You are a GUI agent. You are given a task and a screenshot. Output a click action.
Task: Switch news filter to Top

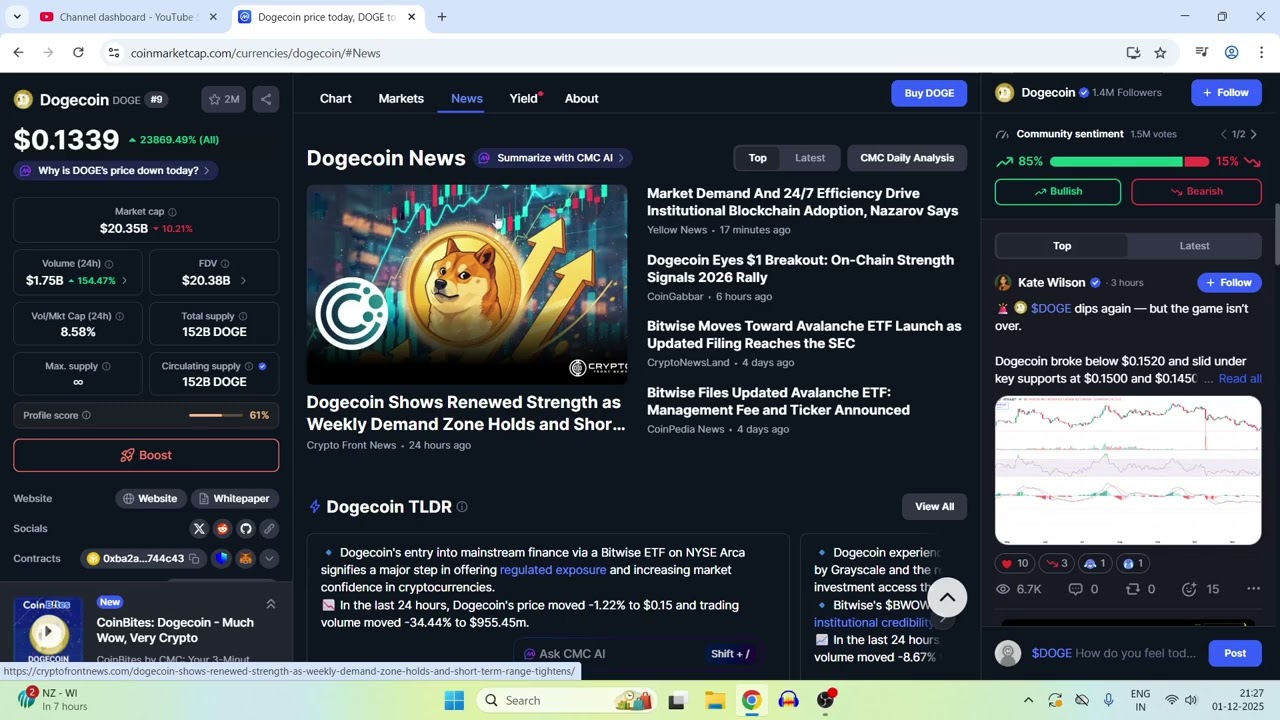pyautogui.click(x=758, y=158)
